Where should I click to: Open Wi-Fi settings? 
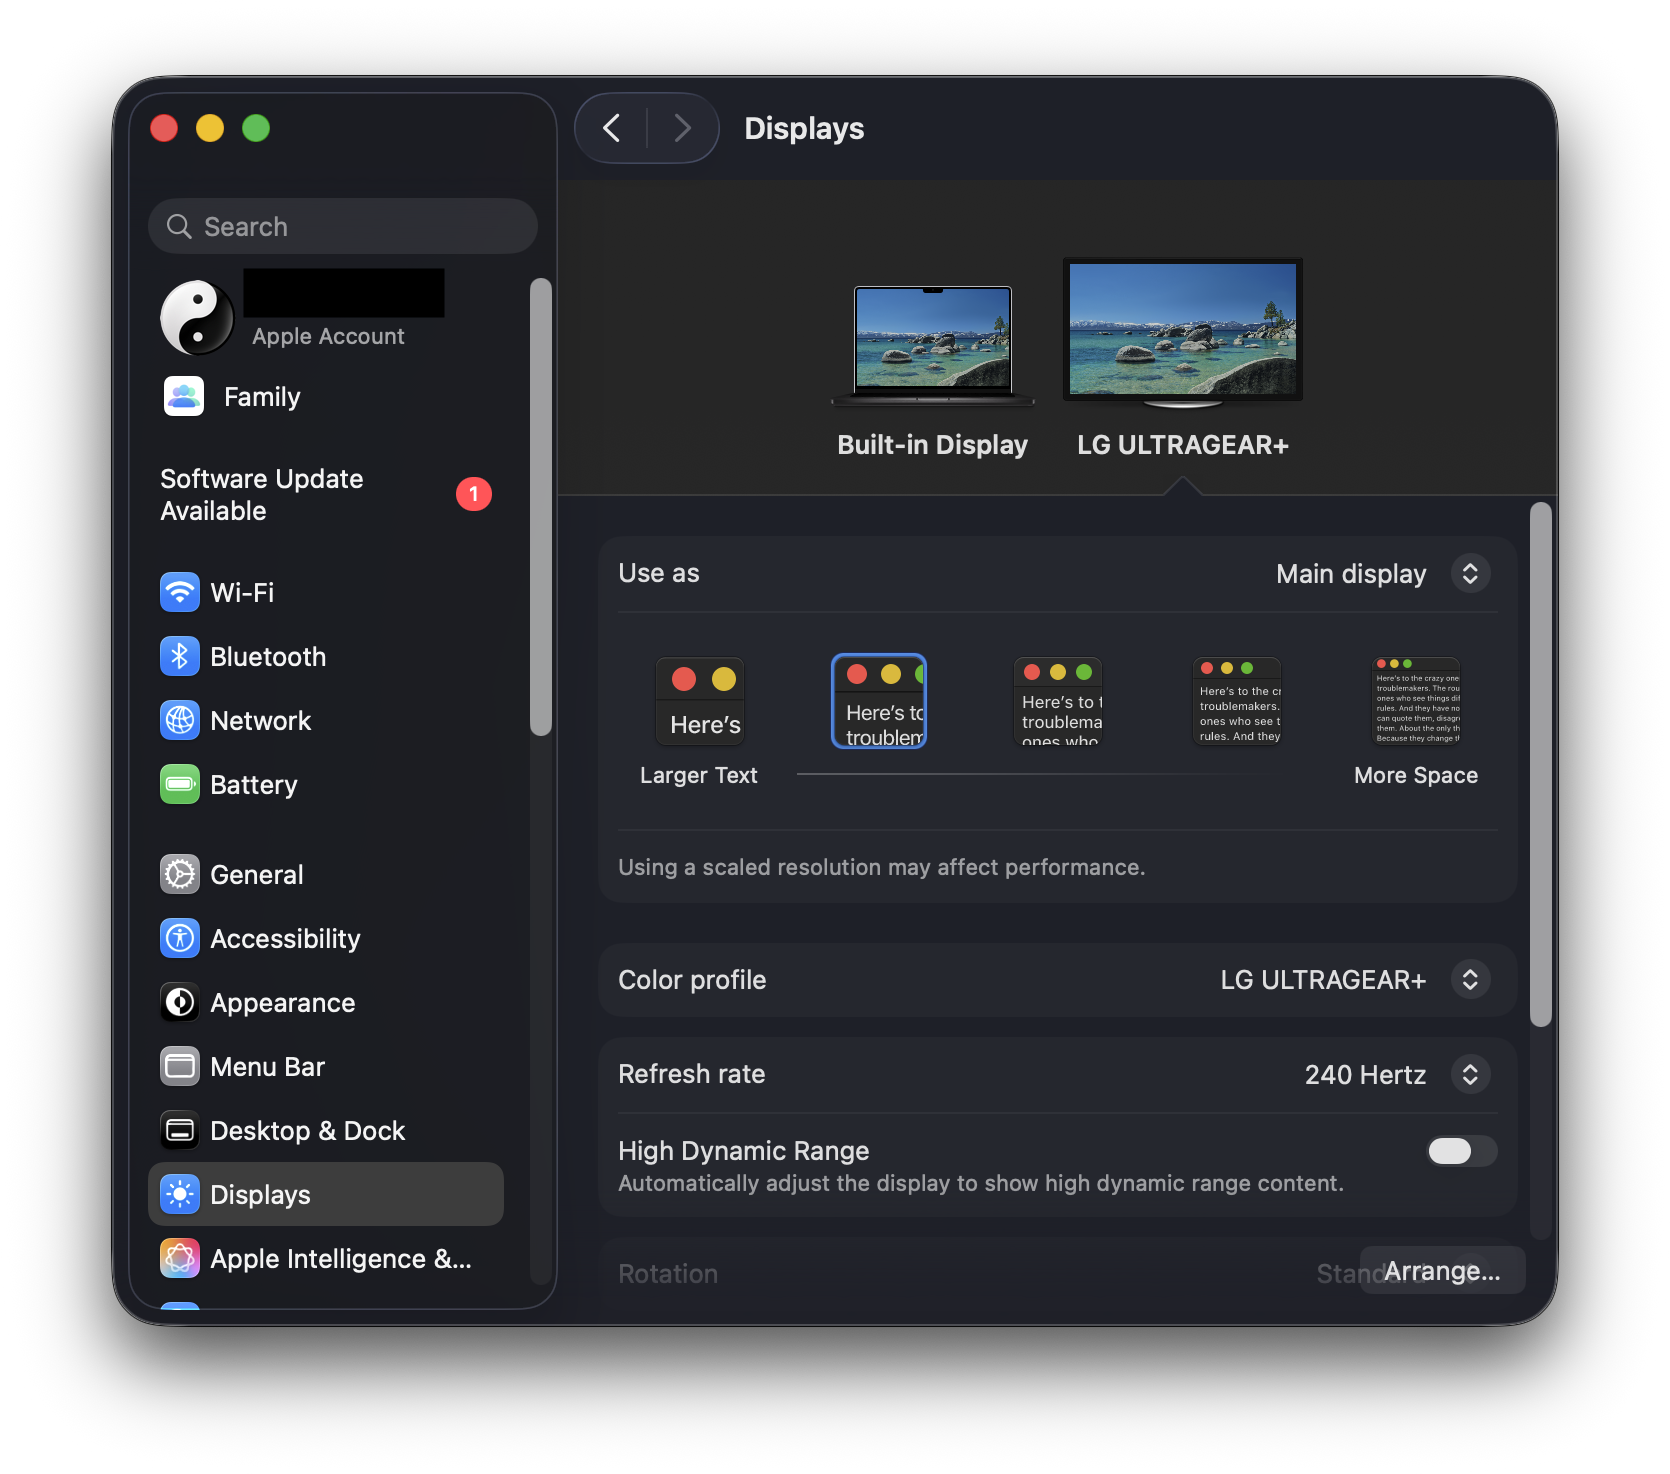coord(326,592)
